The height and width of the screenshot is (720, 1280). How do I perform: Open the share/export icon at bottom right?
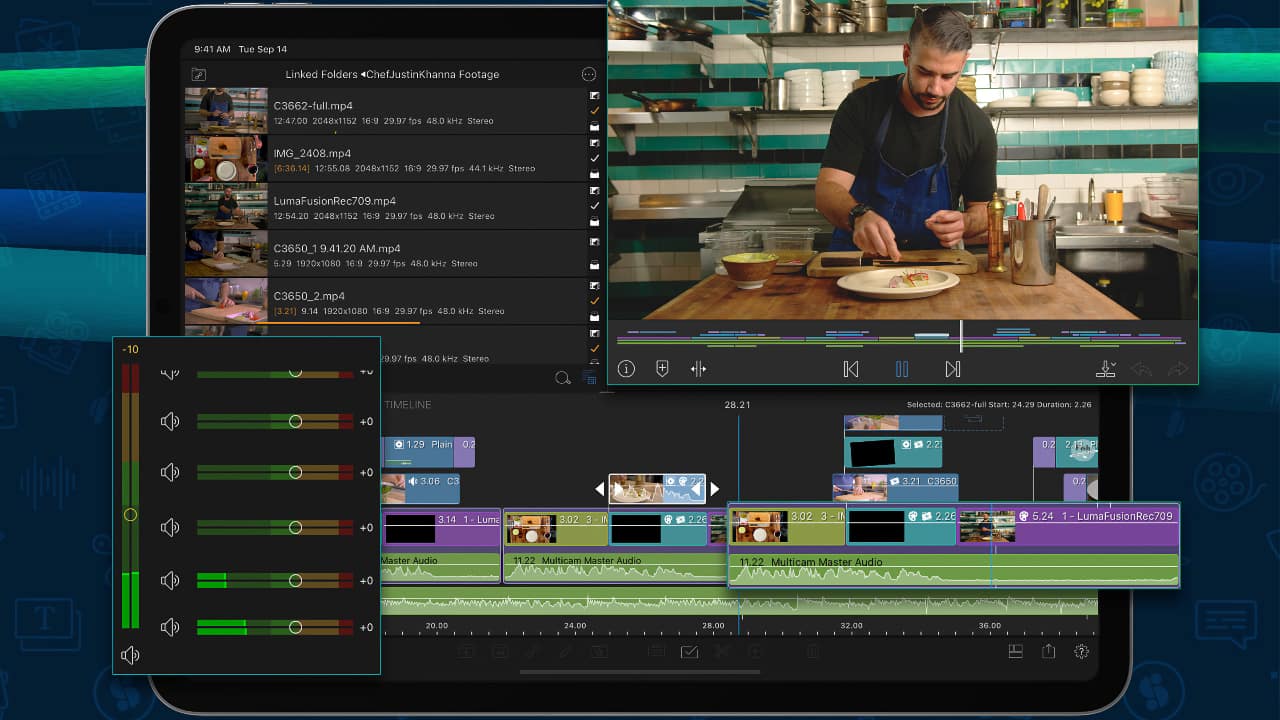1048,651
